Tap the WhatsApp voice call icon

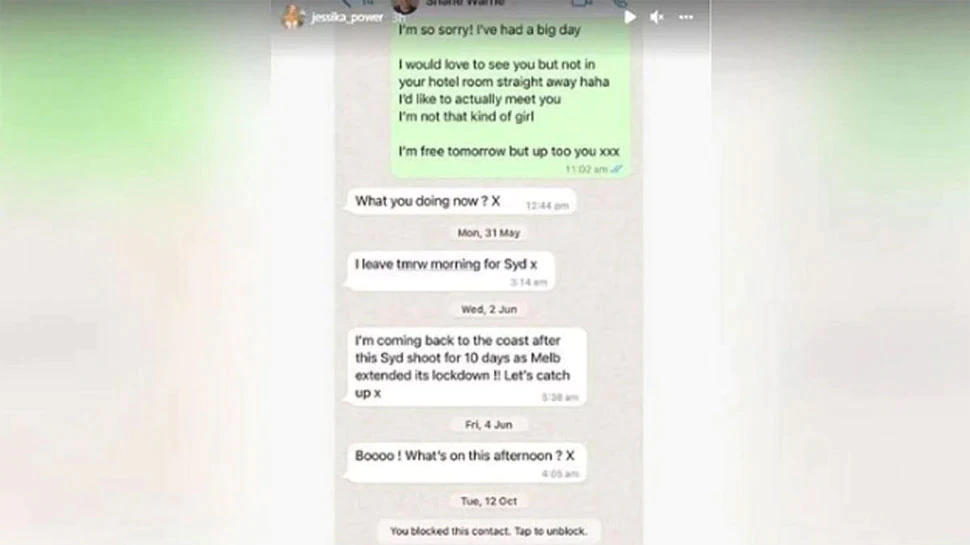click(x=619, y=3)
